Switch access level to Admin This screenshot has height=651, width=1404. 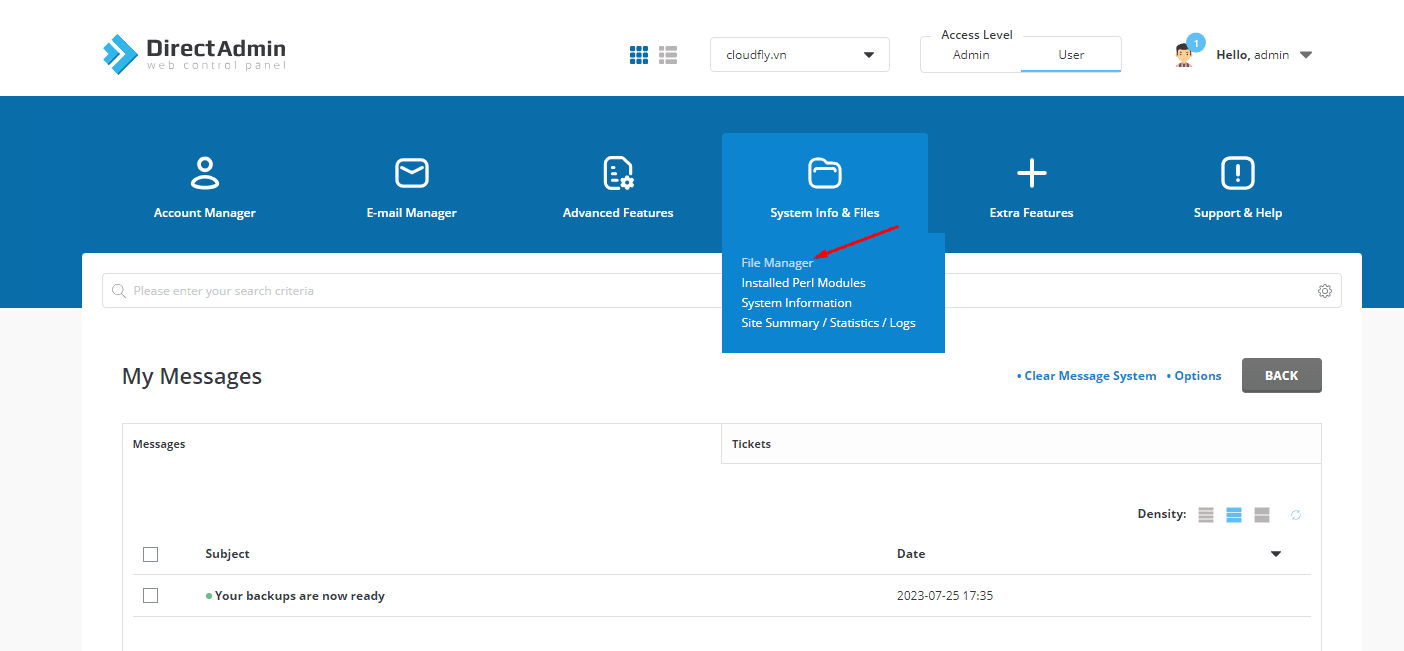971,55
